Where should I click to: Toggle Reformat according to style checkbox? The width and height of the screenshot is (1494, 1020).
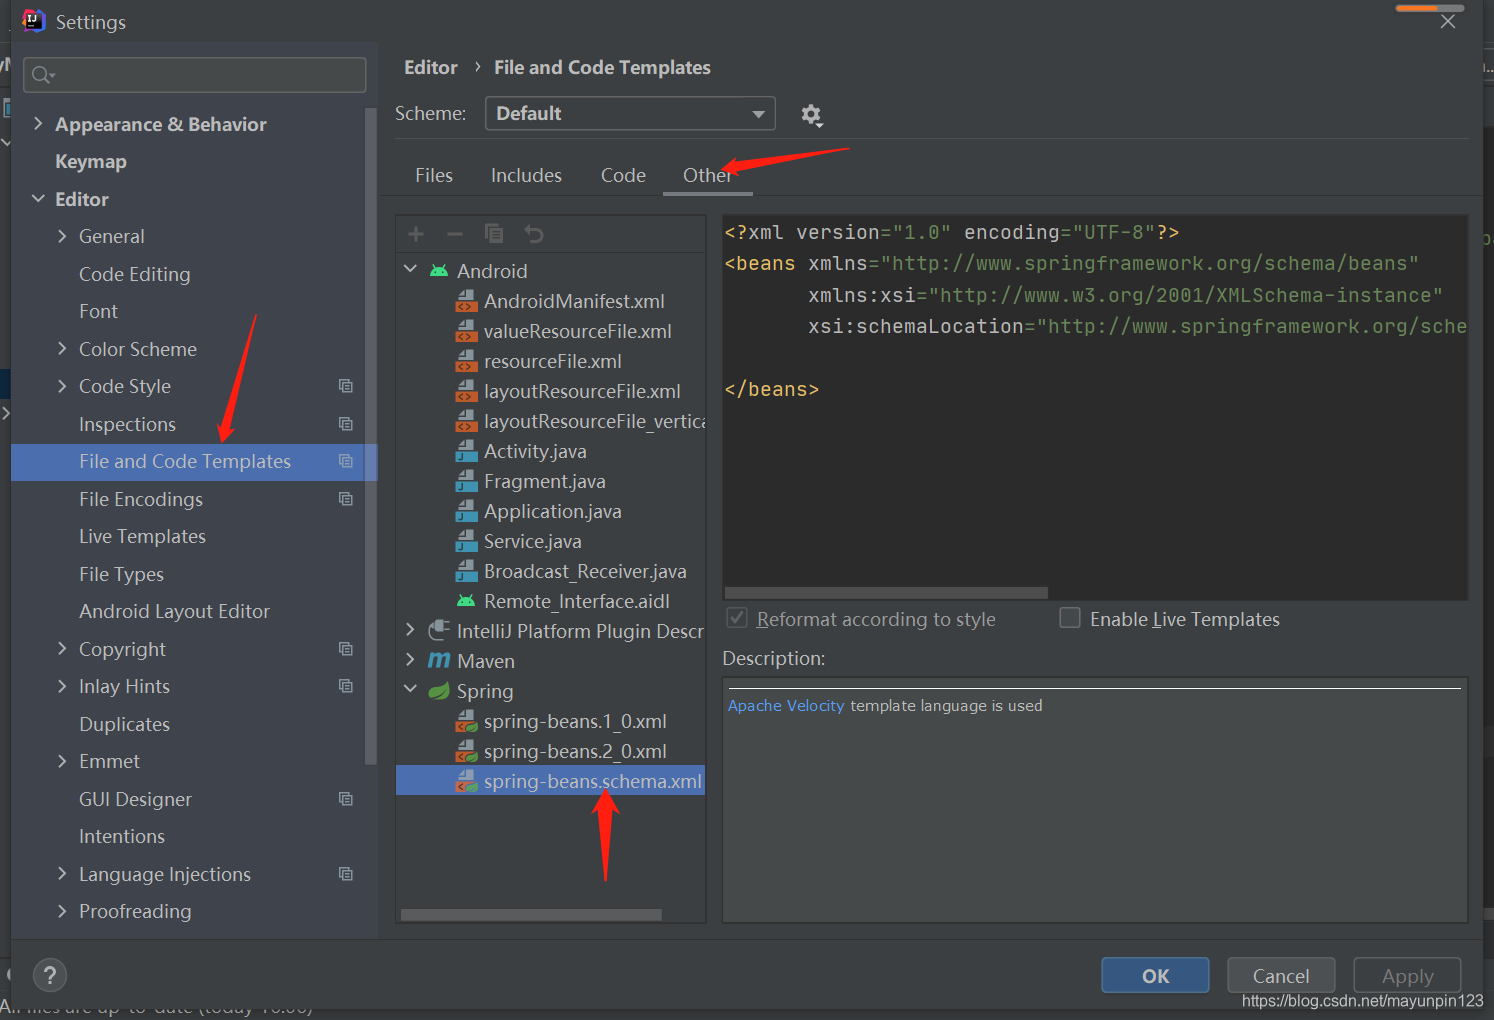737,618
